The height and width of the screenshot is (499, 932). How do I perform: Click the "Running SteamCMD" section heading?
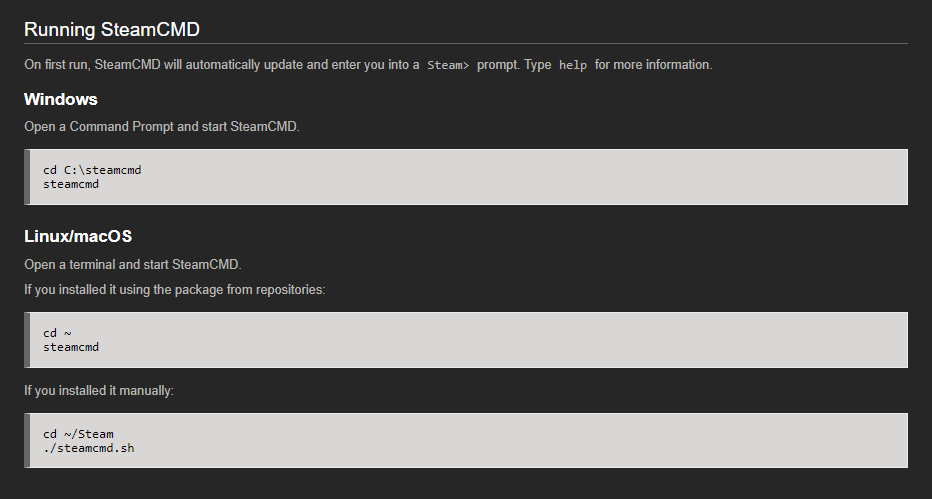click(x=112, y=30)
